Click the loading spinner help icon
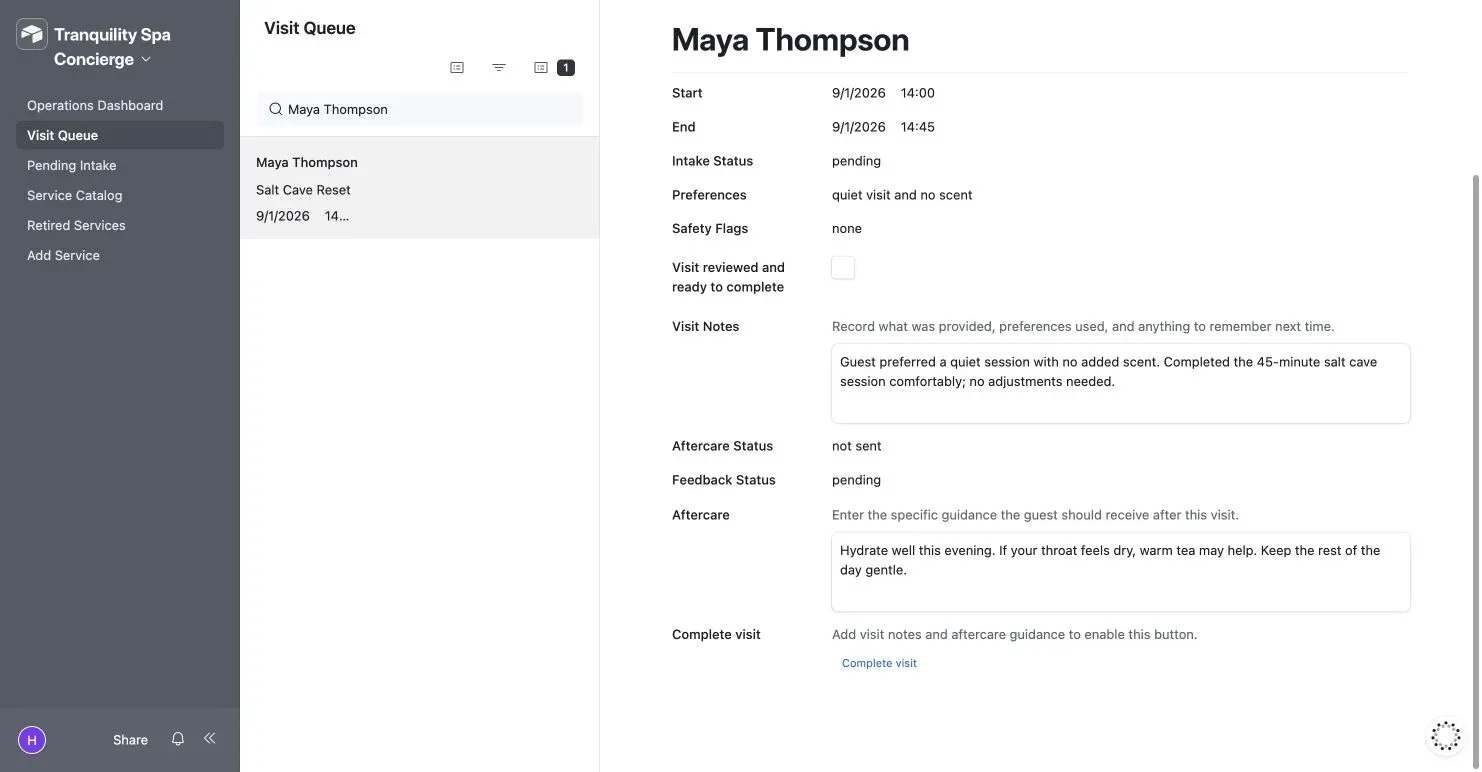This screenshot has height=772, width=1482. (1446, 736)
